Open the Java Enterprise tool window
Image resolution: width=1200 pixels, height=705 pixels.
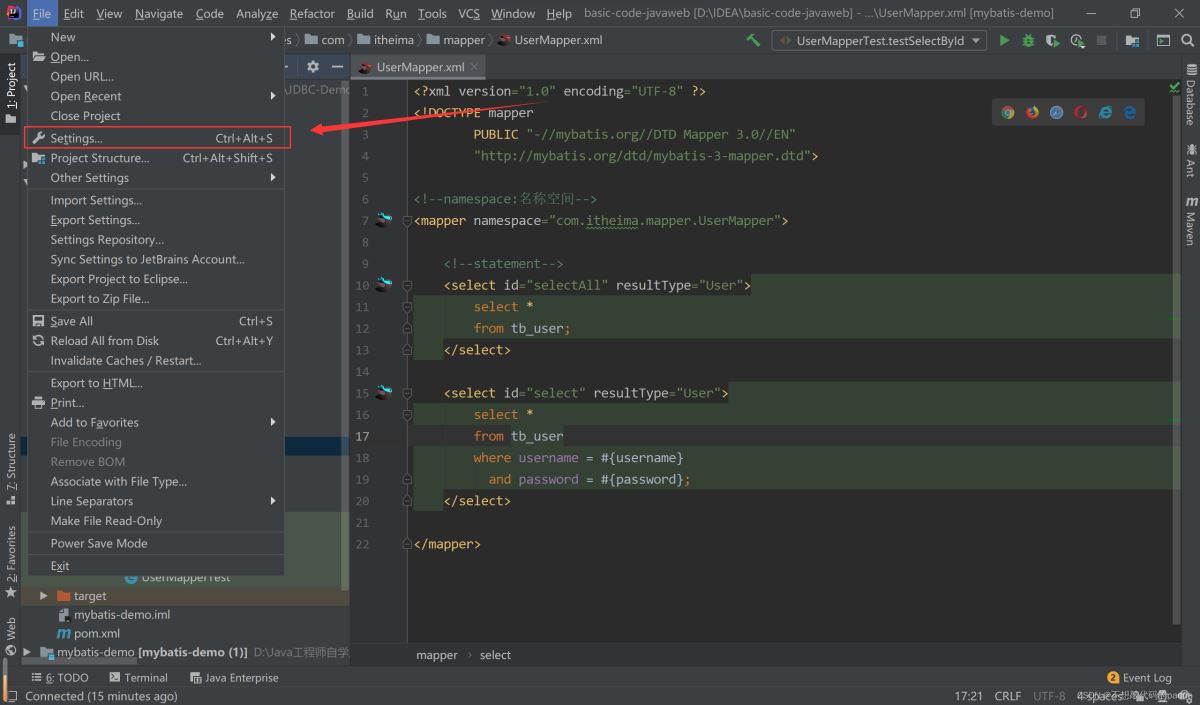click(x=234, y=678)
